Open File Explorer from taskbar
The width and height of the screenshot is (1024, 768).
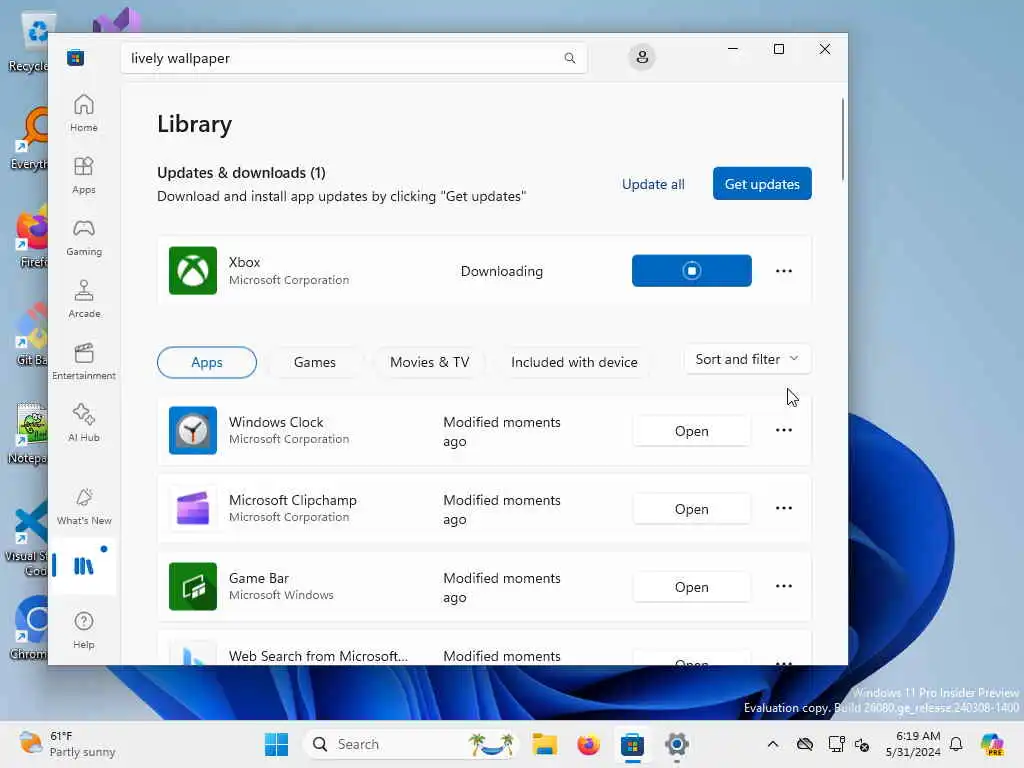pos(544,744)
